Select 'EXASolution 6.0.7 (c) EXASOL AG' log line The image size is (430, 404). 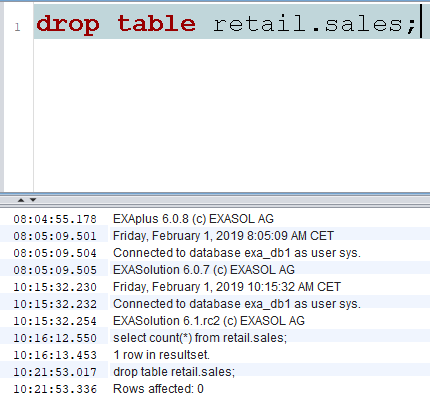coord(204,270)
